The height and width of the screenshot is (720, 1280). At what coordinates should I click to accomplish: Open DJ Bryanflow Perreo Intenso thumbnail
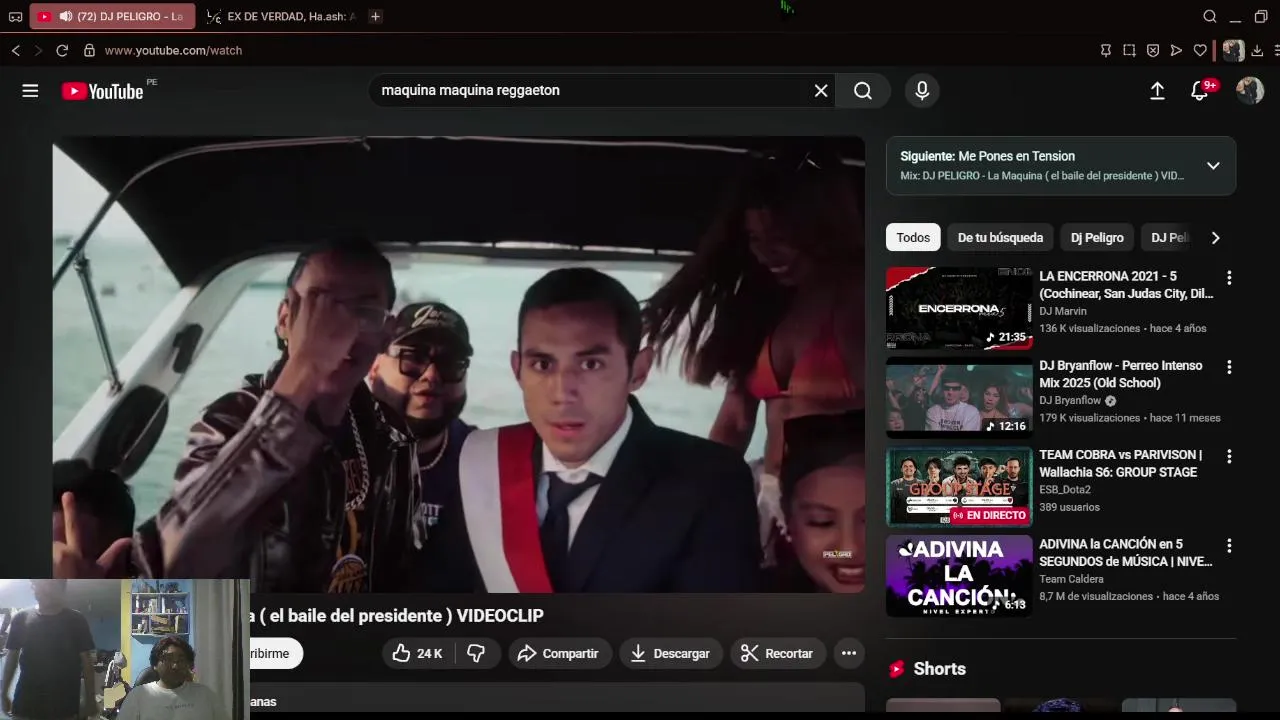959,397
